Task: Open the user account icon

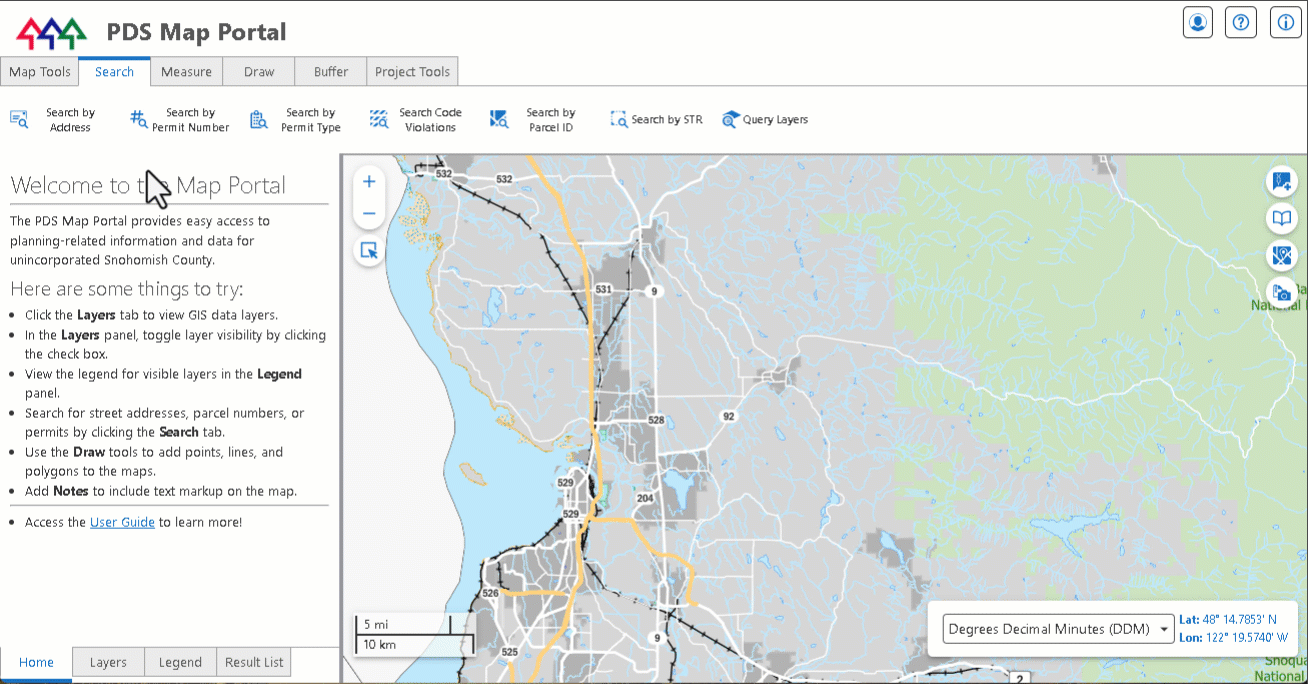Action: 1197,22
